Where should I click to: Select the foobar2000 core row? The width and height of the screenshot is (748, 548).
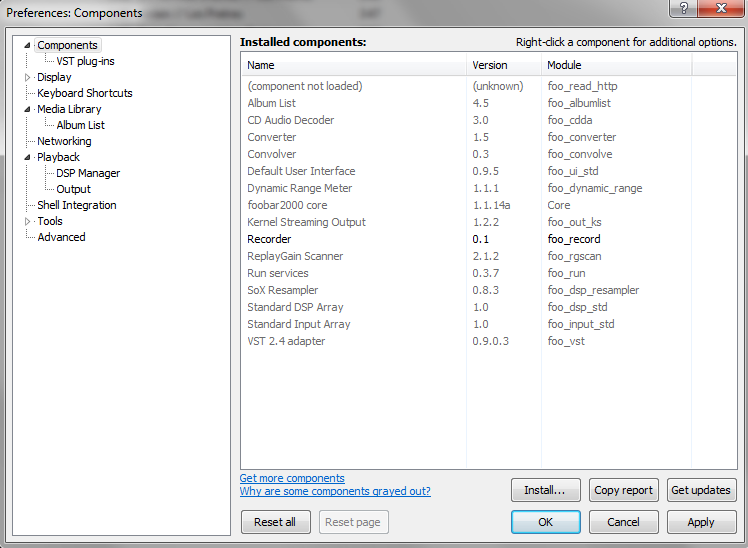click(x=488, y=205)
